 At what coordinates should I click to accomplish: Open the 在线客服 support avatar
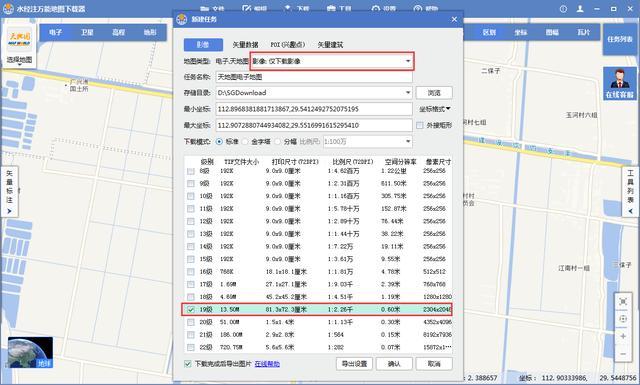click(620, 83)
